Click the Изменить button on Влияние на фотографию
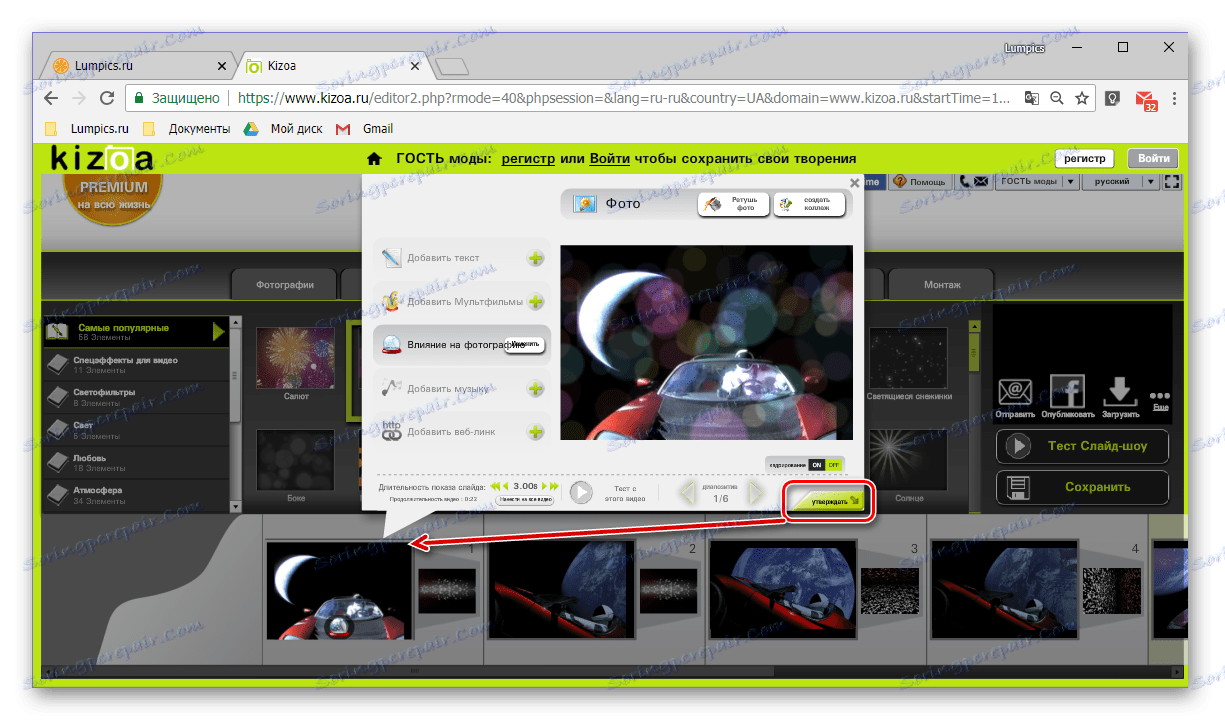 click(526, 345)
